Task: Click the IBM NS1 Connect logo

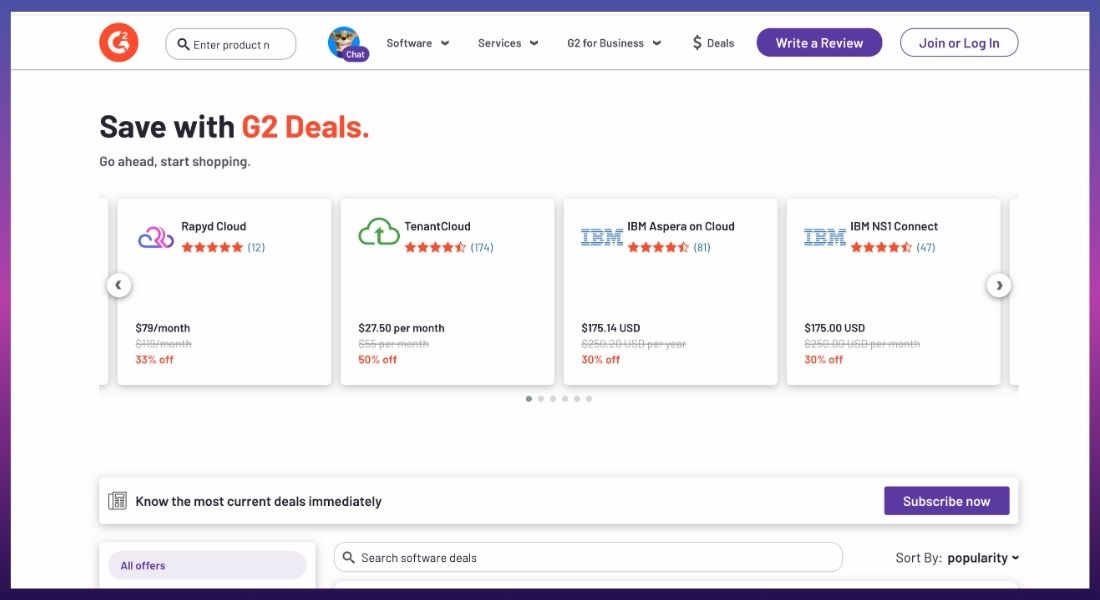Action: click(x=825, y=237)
